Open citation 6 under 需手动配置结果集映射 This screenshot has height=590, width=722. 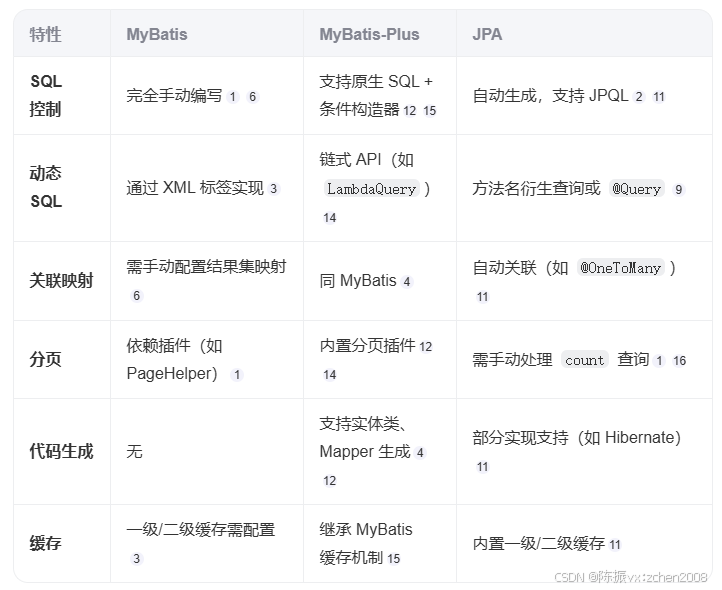coord(136,296)
